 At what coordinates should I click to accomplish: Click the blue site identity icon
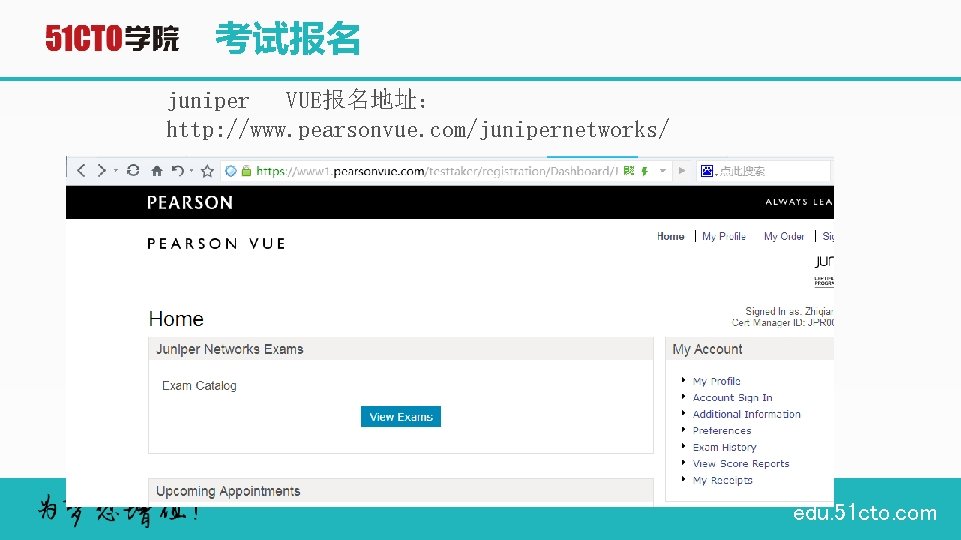[230, 171]
